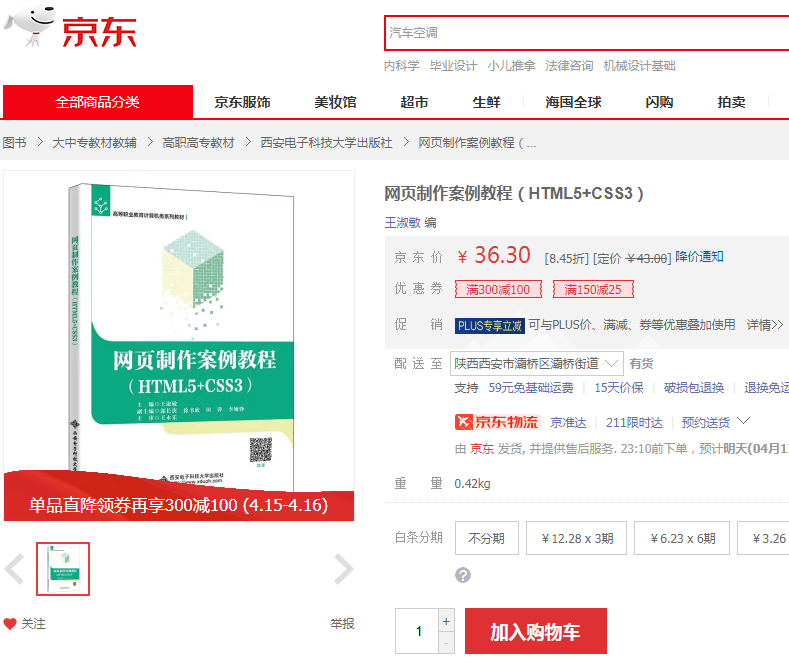Click the 京东 seller link in shipping info
The width and height of the screenshot is (789, 658).
coord(482,448)
